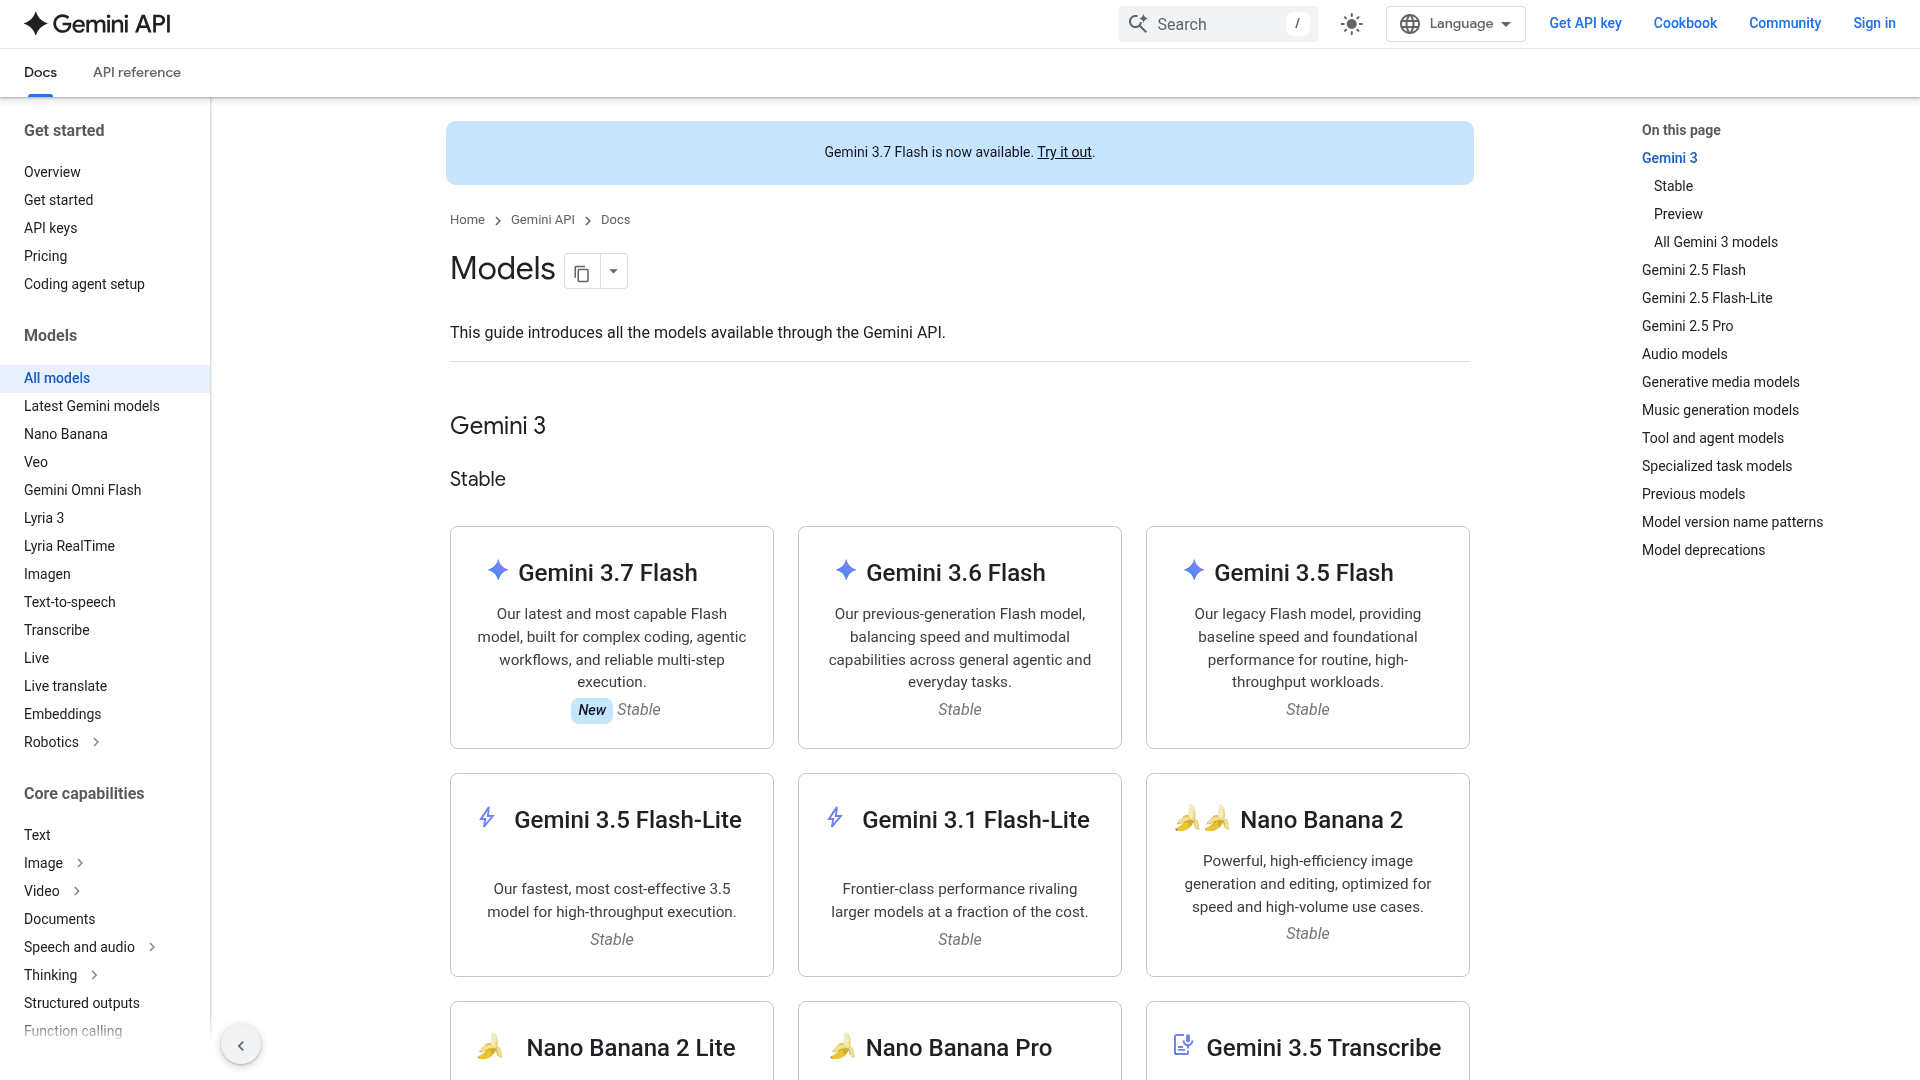The height and width of the screenshot is (1080, 1920).
Task: Go to Home breadcrumb
Action: coord(467,220)
